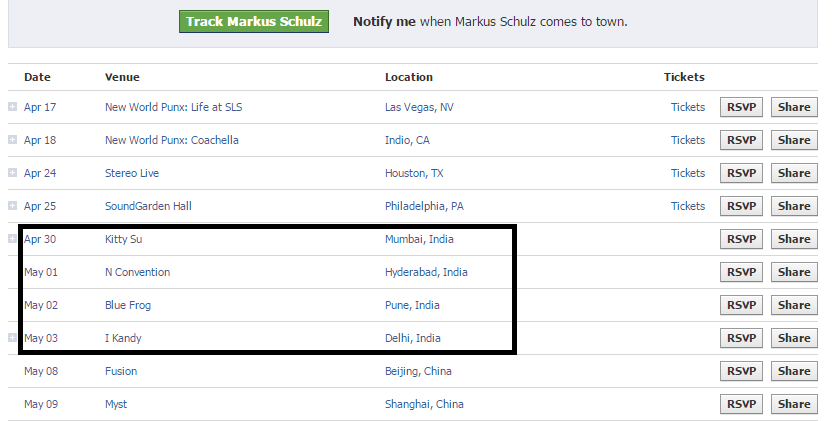
Task: Expand the Apr 24 Stereo Live row
Action: [12, 173]
